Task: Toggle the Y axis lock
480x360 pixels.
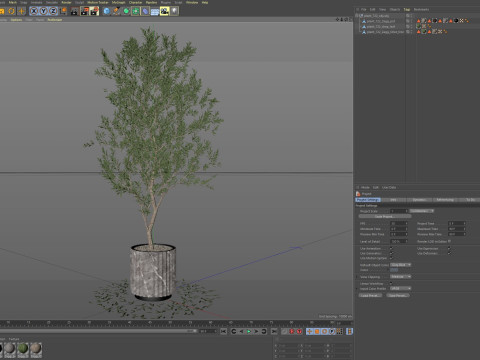Action: [43, 11]
